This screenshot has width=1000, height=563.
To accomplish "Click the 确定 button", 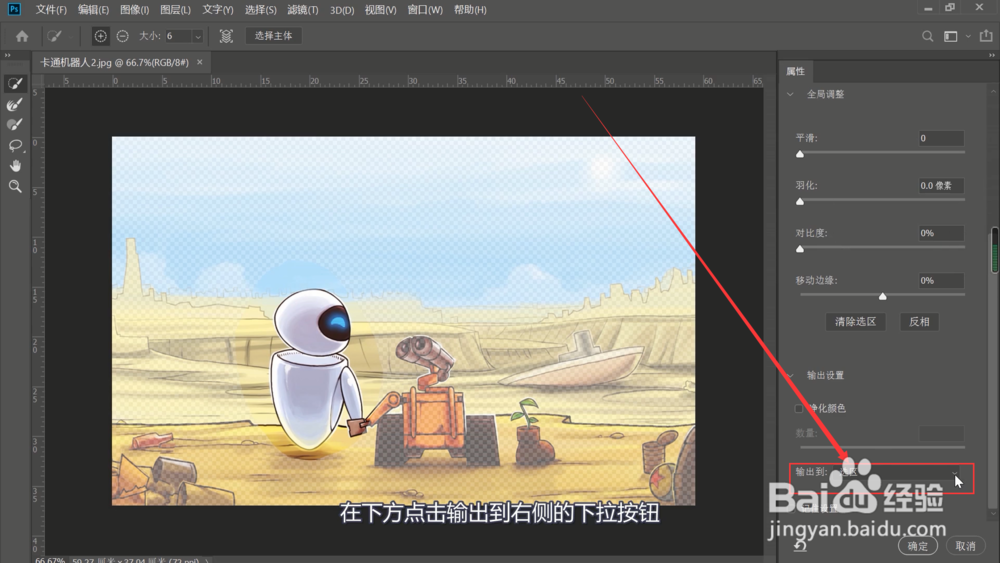I will 918,546.
